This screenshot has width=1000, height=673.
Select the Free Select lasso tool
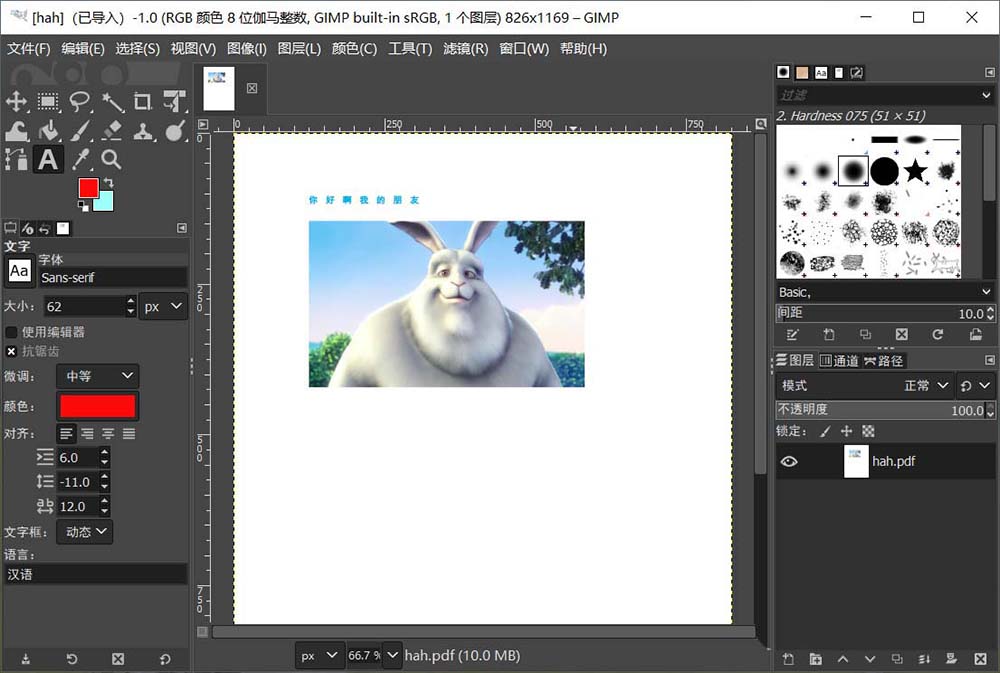point(80,101)
